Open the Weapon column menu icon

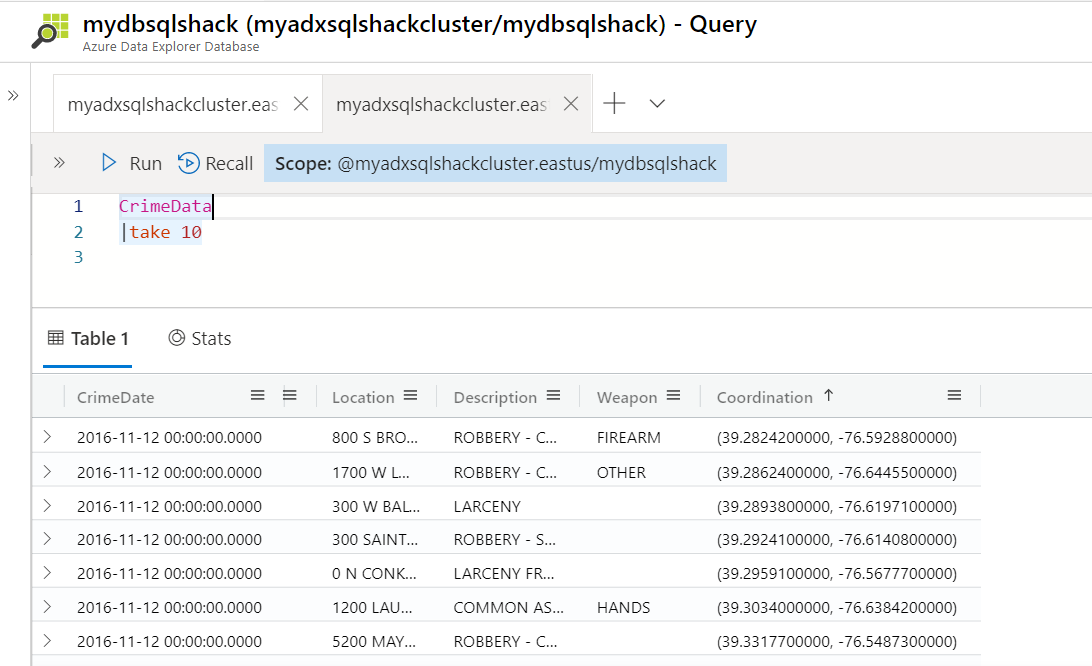coord(673,396)
